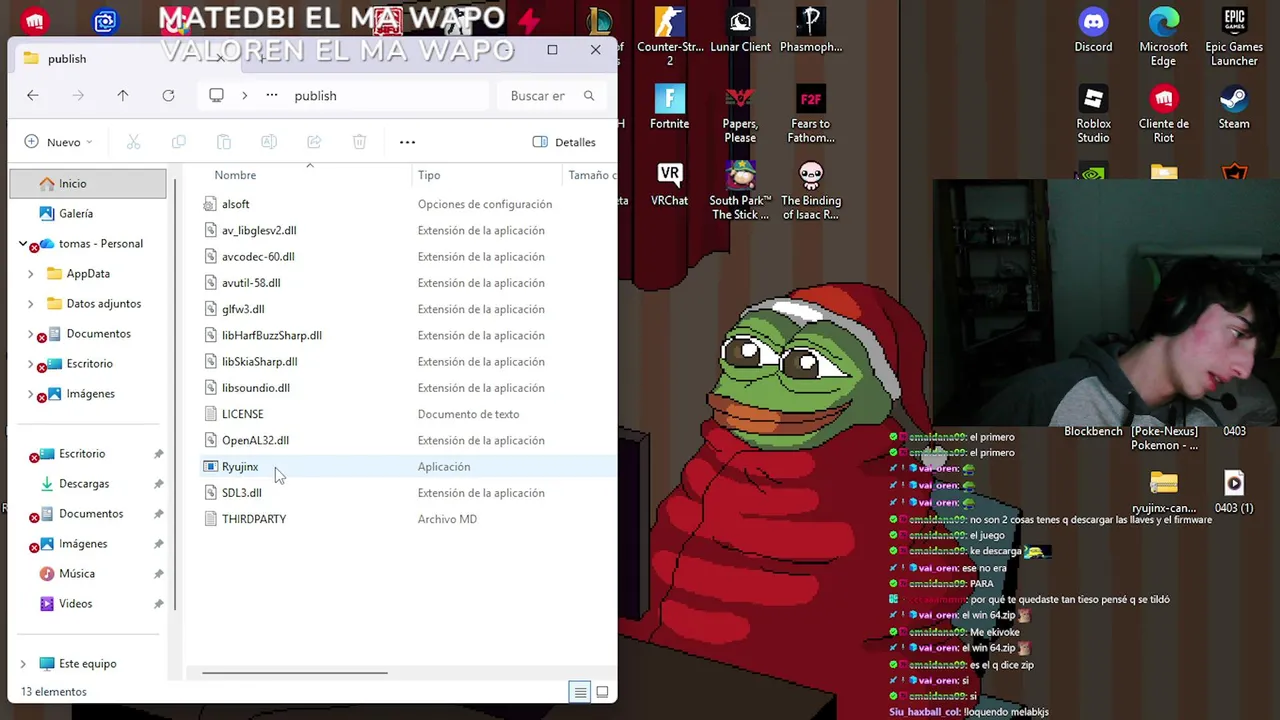This screenshot has width=1280, height=720.
Task: Click the navigation pane vertical scrollbar
Action: pyautogui.click(x=176, y=395)
